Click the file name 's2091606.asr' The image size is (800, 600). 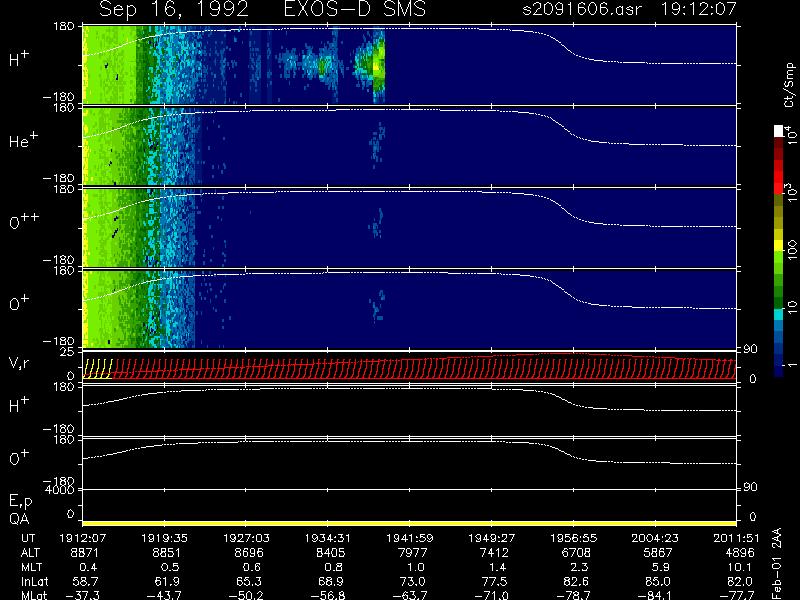(x=582, y=9)
